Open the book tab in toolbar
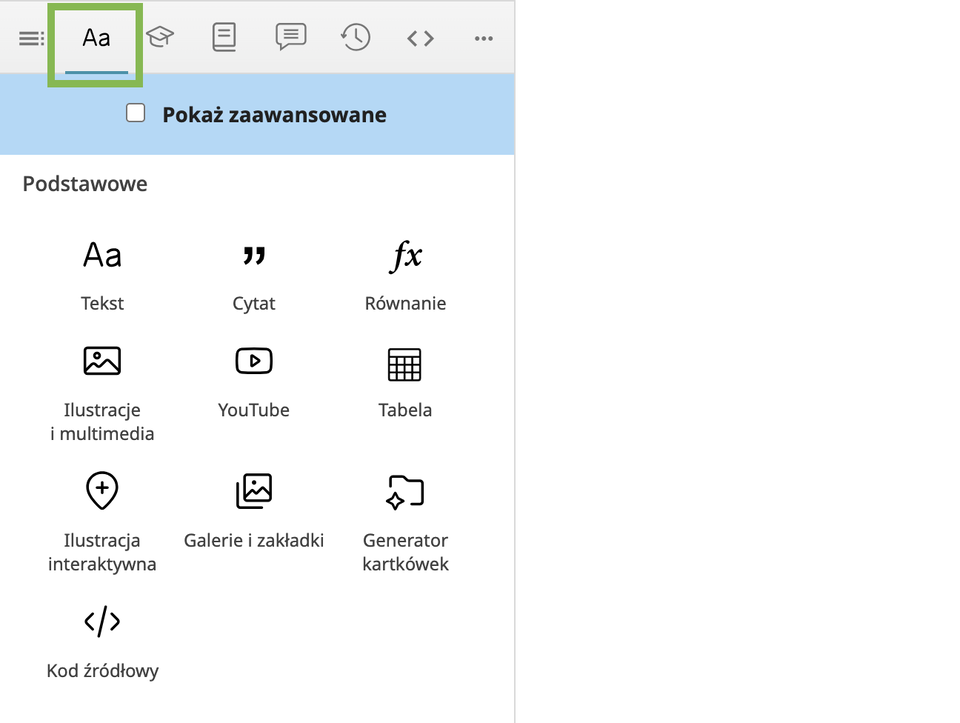960x723 pixels. coord(224,38)
